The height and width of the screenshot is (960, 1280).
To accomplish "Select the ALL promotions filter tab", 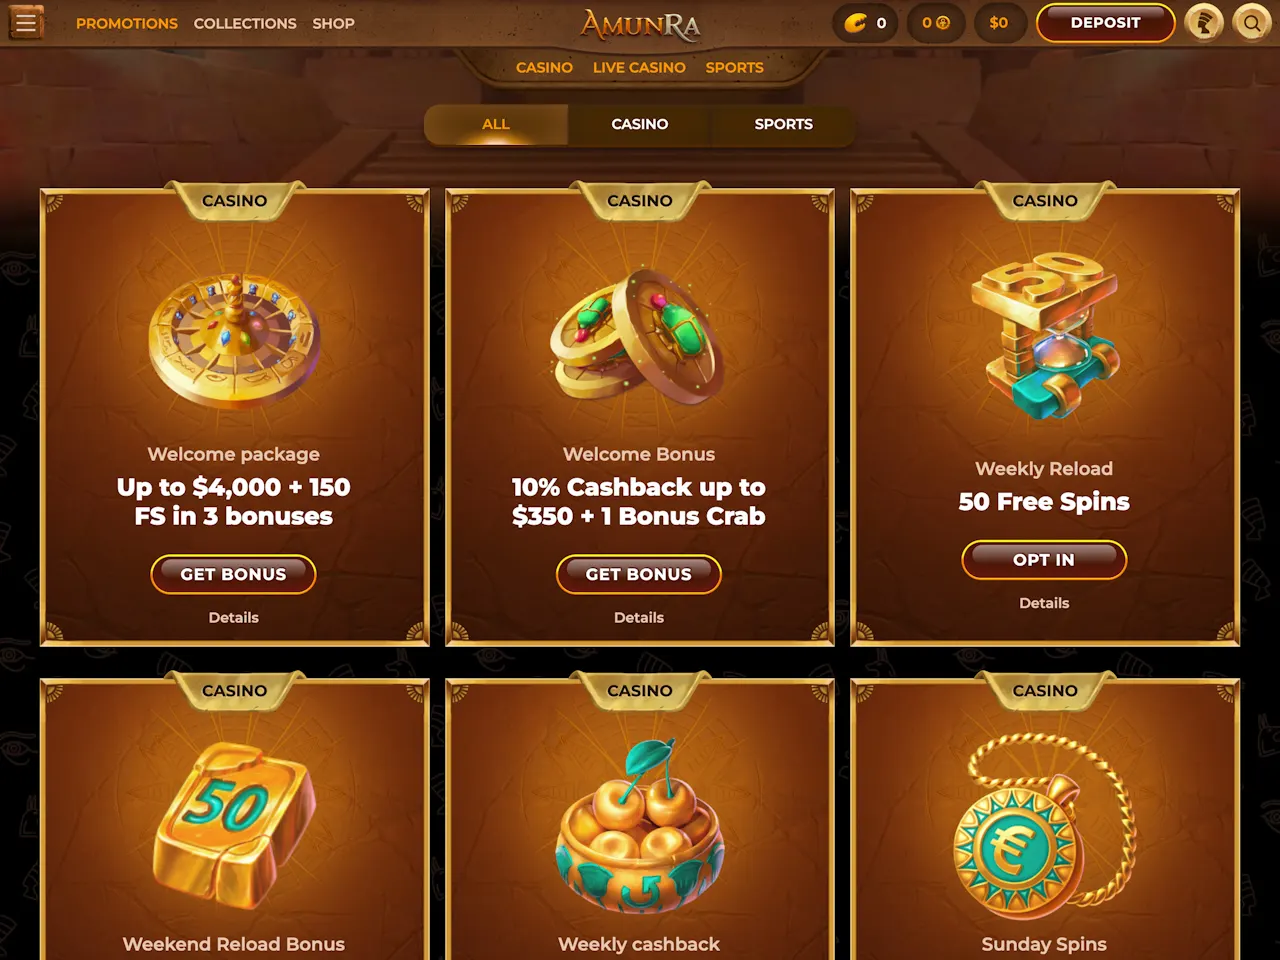I will point(496,124).
